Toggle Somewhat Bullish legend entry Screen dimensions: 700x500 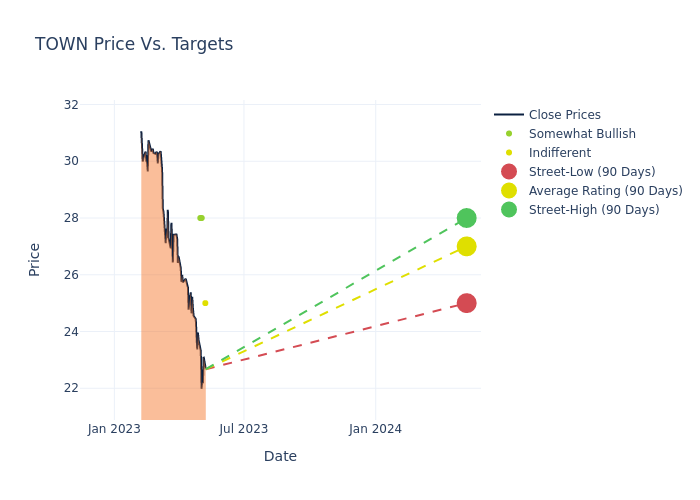pos(582,134)
